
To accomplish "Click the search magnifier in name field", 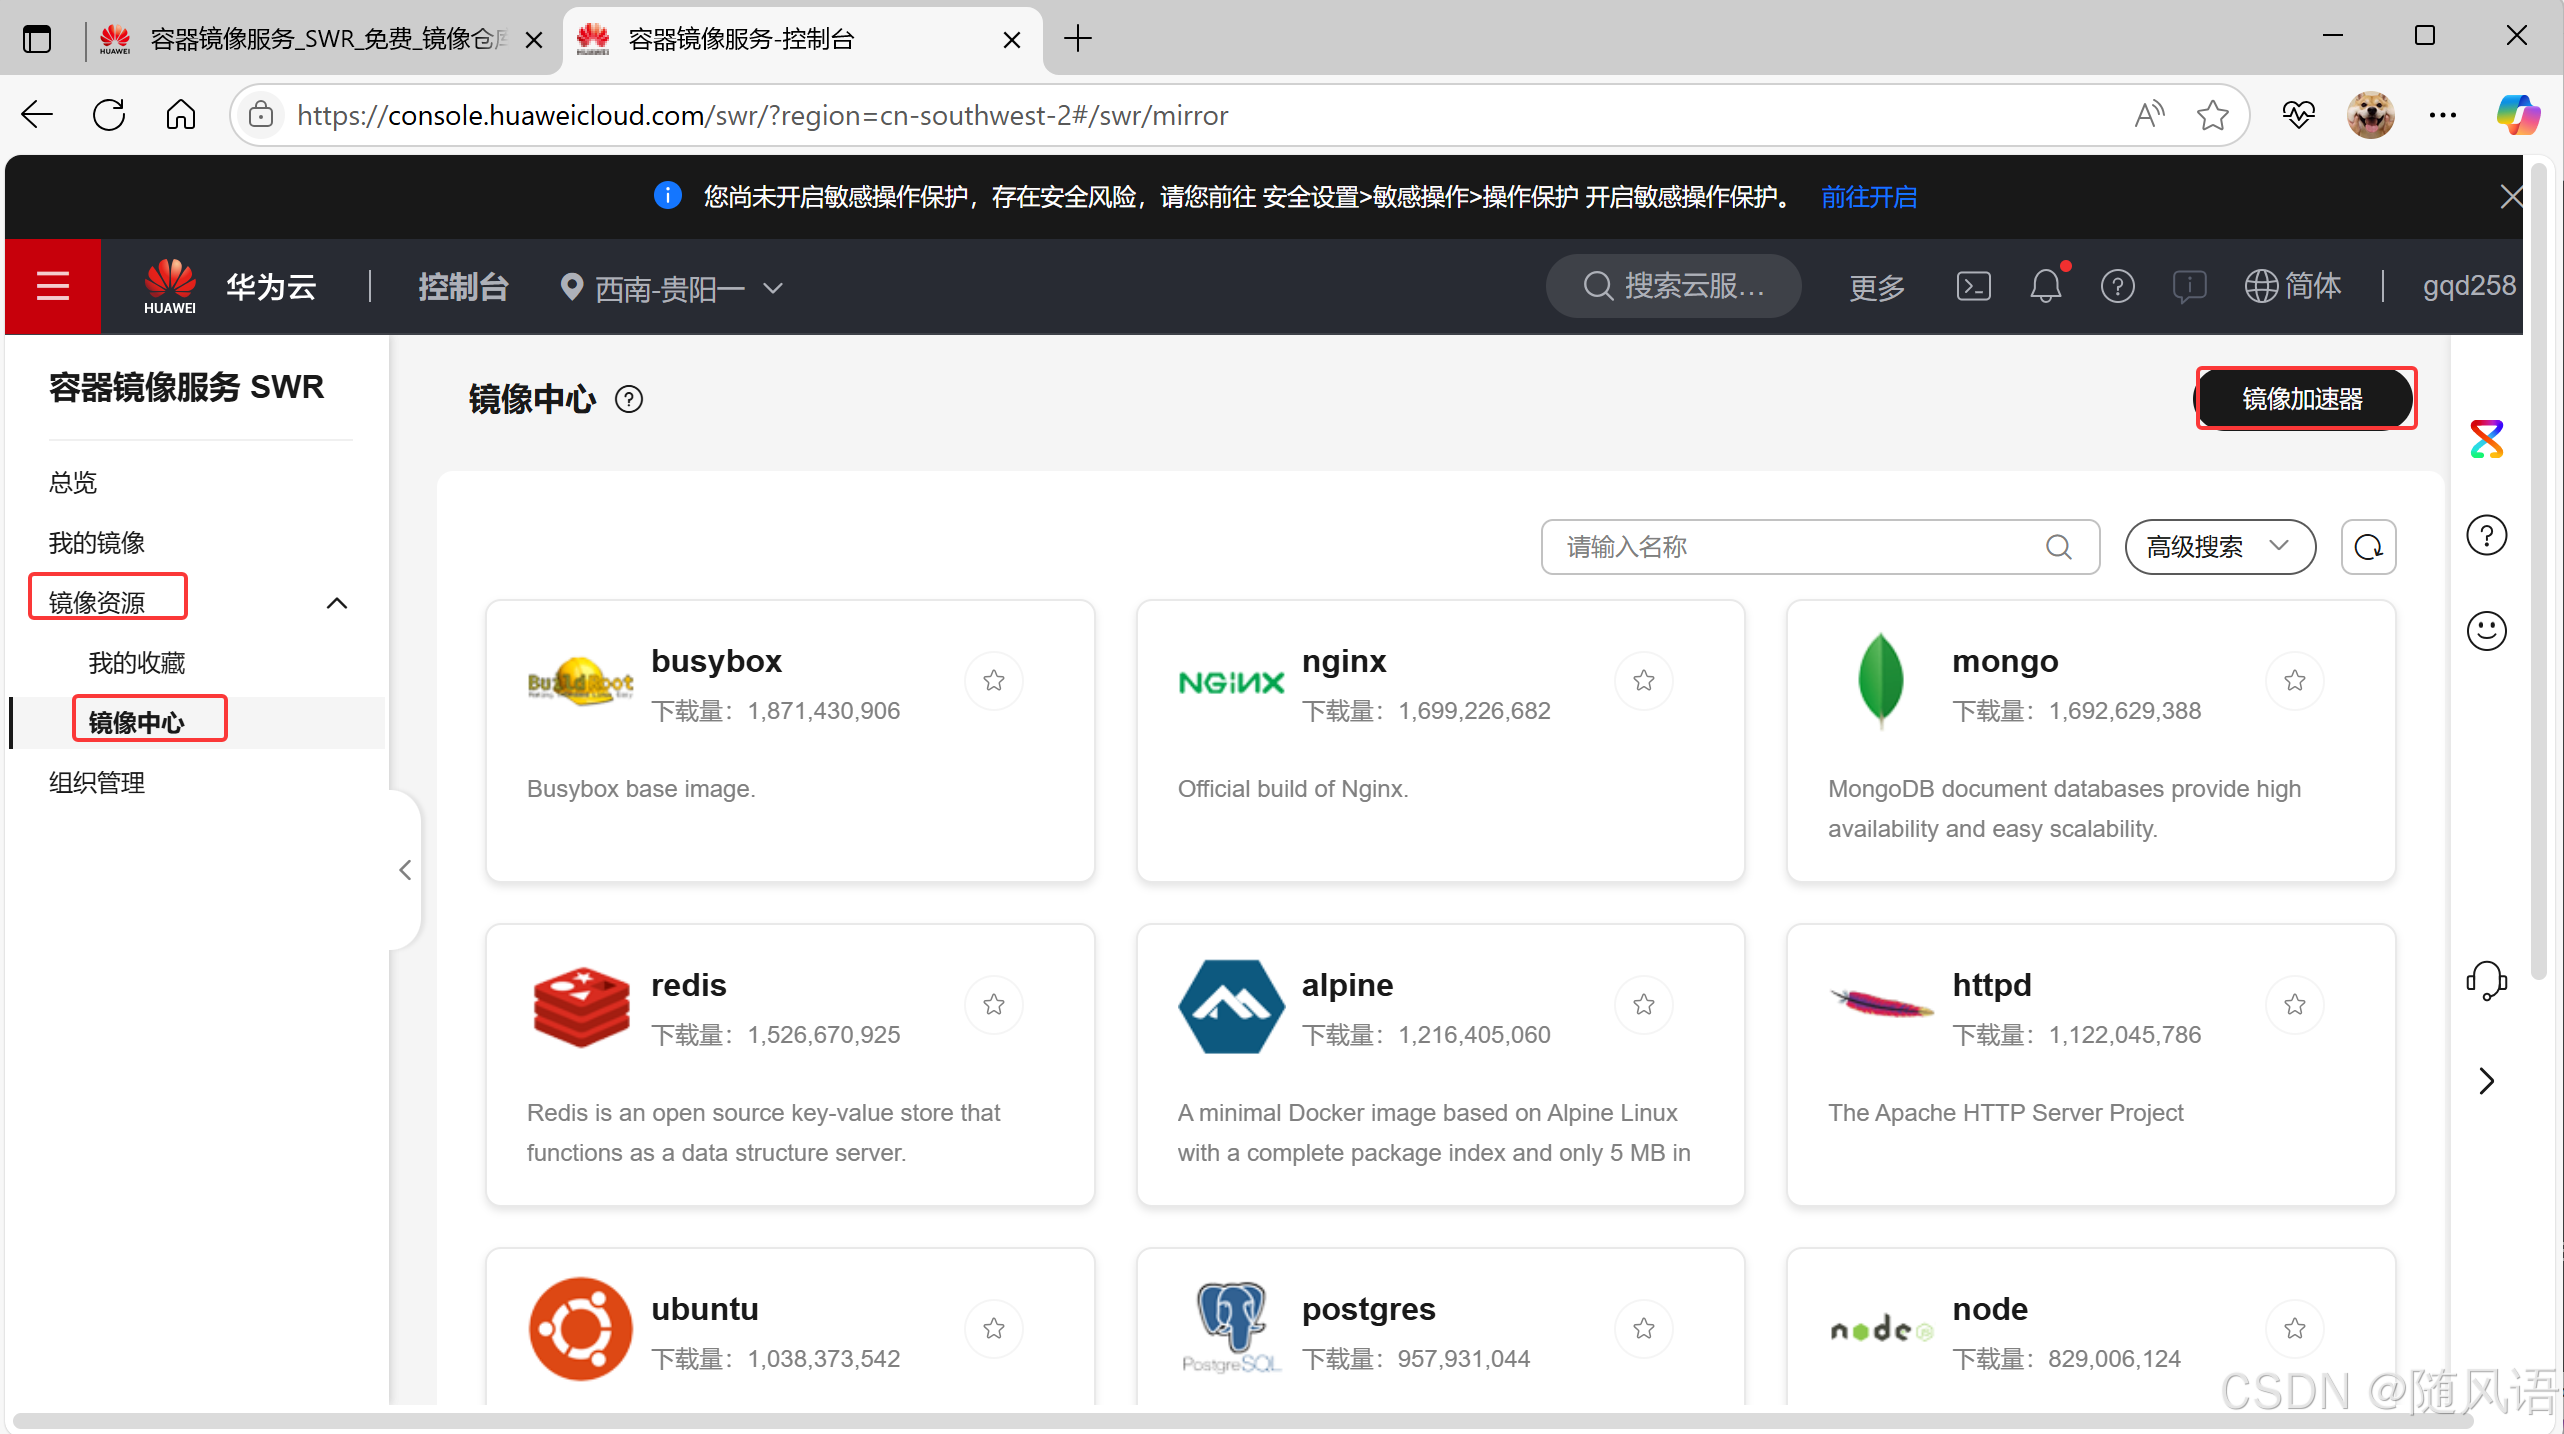I will [2058, 547].
